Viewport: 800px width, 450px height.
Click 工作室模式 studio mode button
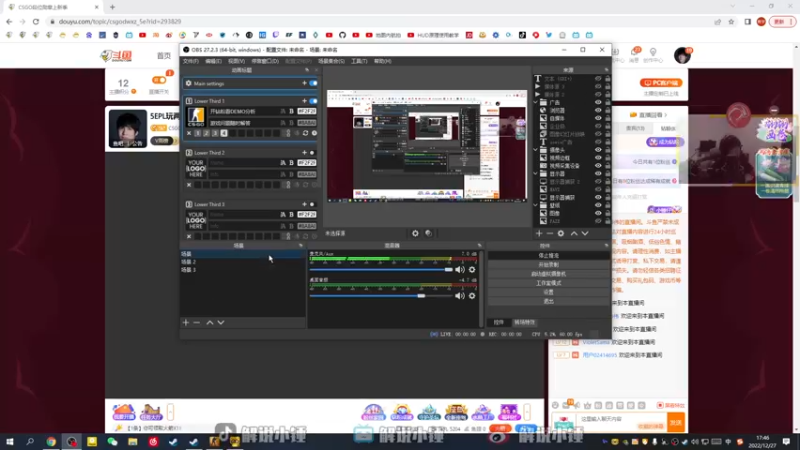click(x=548, y=283)
